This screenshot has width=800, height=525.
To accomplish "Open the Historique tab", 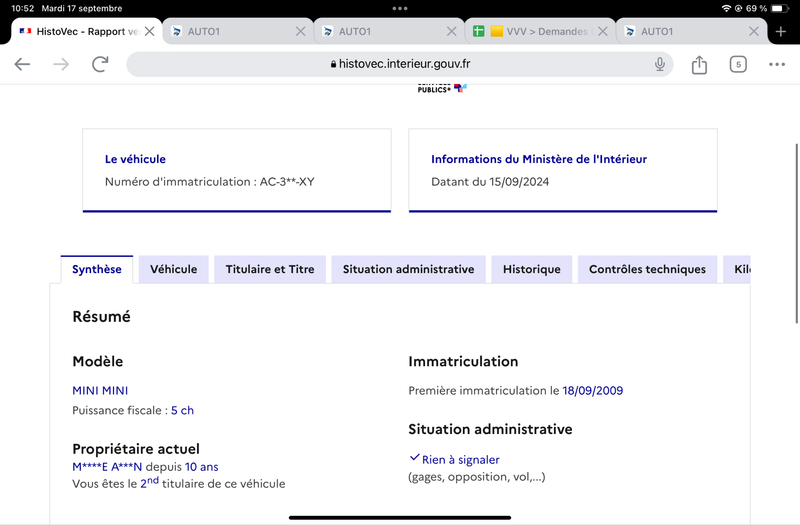I will pyautogui.click(x=532, y=269).
